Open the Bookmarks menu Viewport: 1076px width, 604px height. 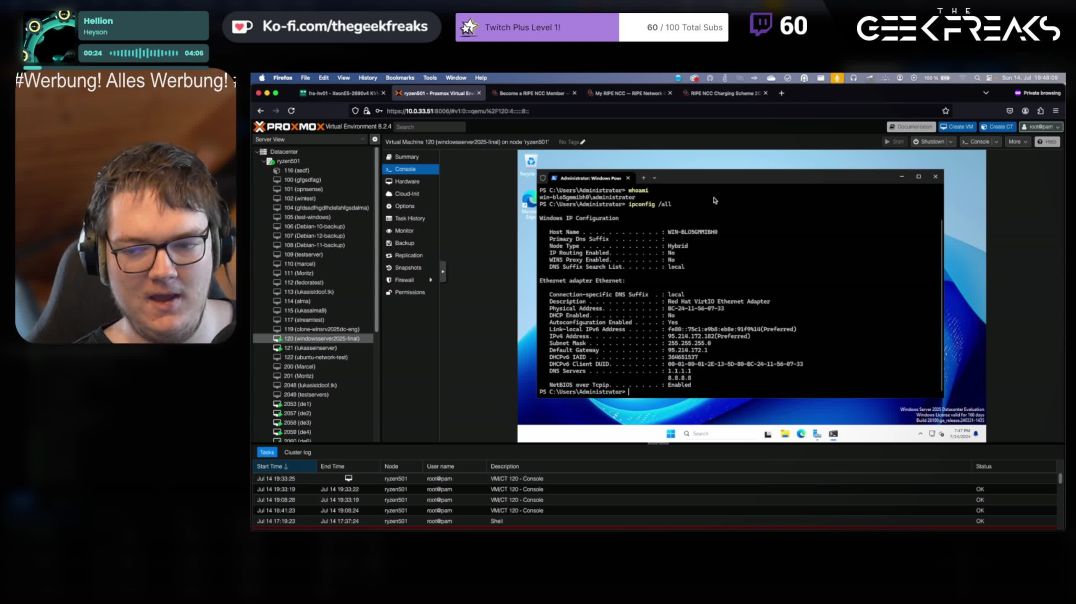[400, 78]
